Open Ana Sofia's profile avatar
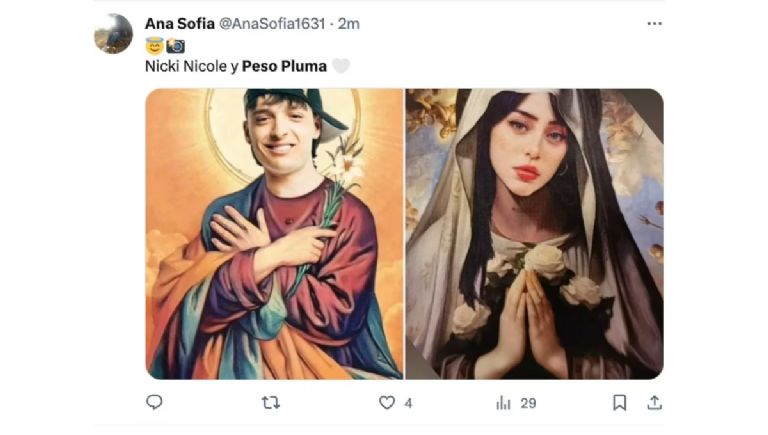 coord(113,33)
